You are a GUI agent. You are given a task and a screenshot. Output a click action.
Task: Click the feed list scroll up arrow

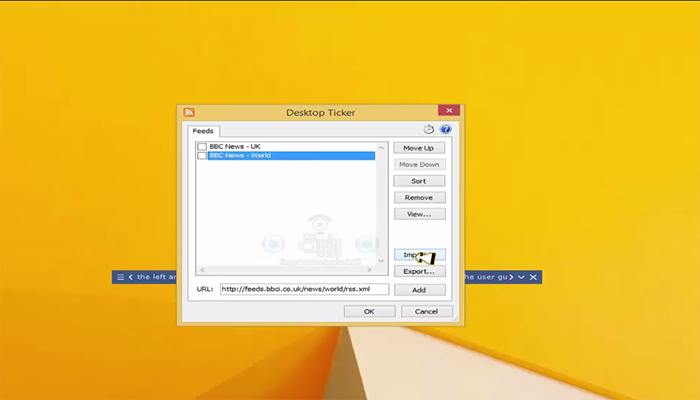pos(381,148)
